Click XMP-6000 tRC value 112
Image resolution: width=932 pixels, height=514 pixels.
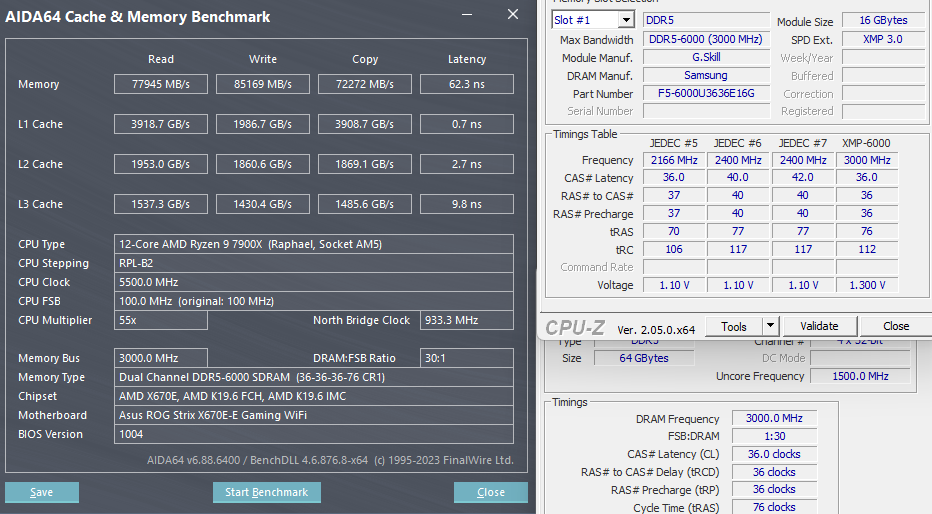pos(867,250)
